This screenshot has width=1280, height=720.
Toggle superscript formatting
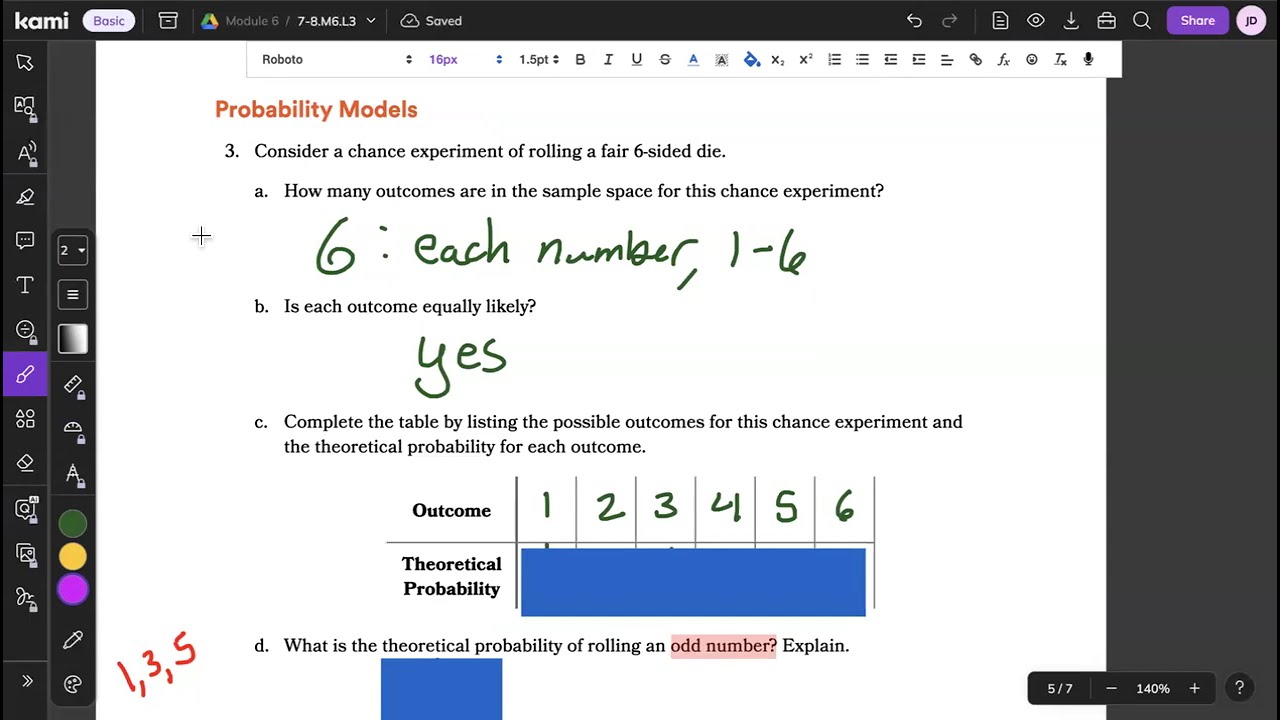(806, 60)
